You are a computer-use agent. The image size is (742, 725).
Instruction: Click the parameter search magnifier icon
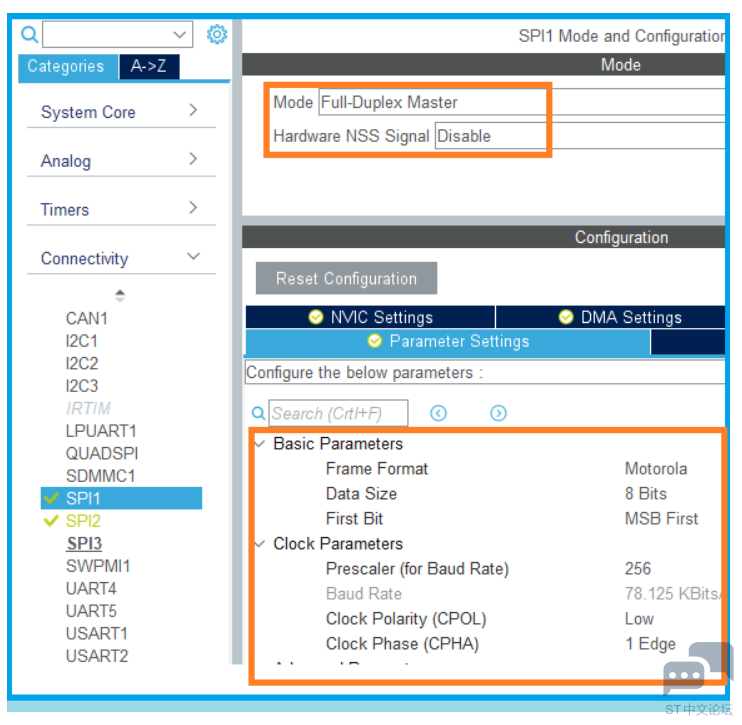[258, 413]
